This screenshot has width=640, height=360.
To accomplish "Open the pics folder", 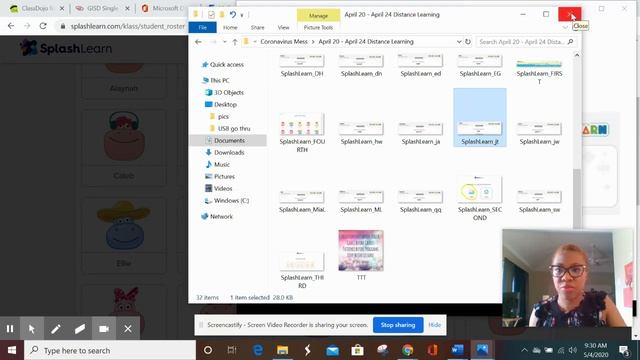I will [223, 116].
